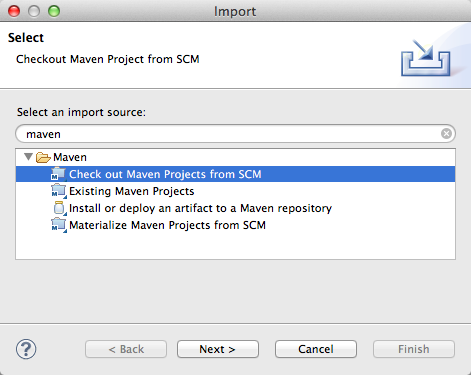This screenshot has width=471, height=375.
Task: Click the Check out Maven Projects icon
Action: [x=59, y=174]
